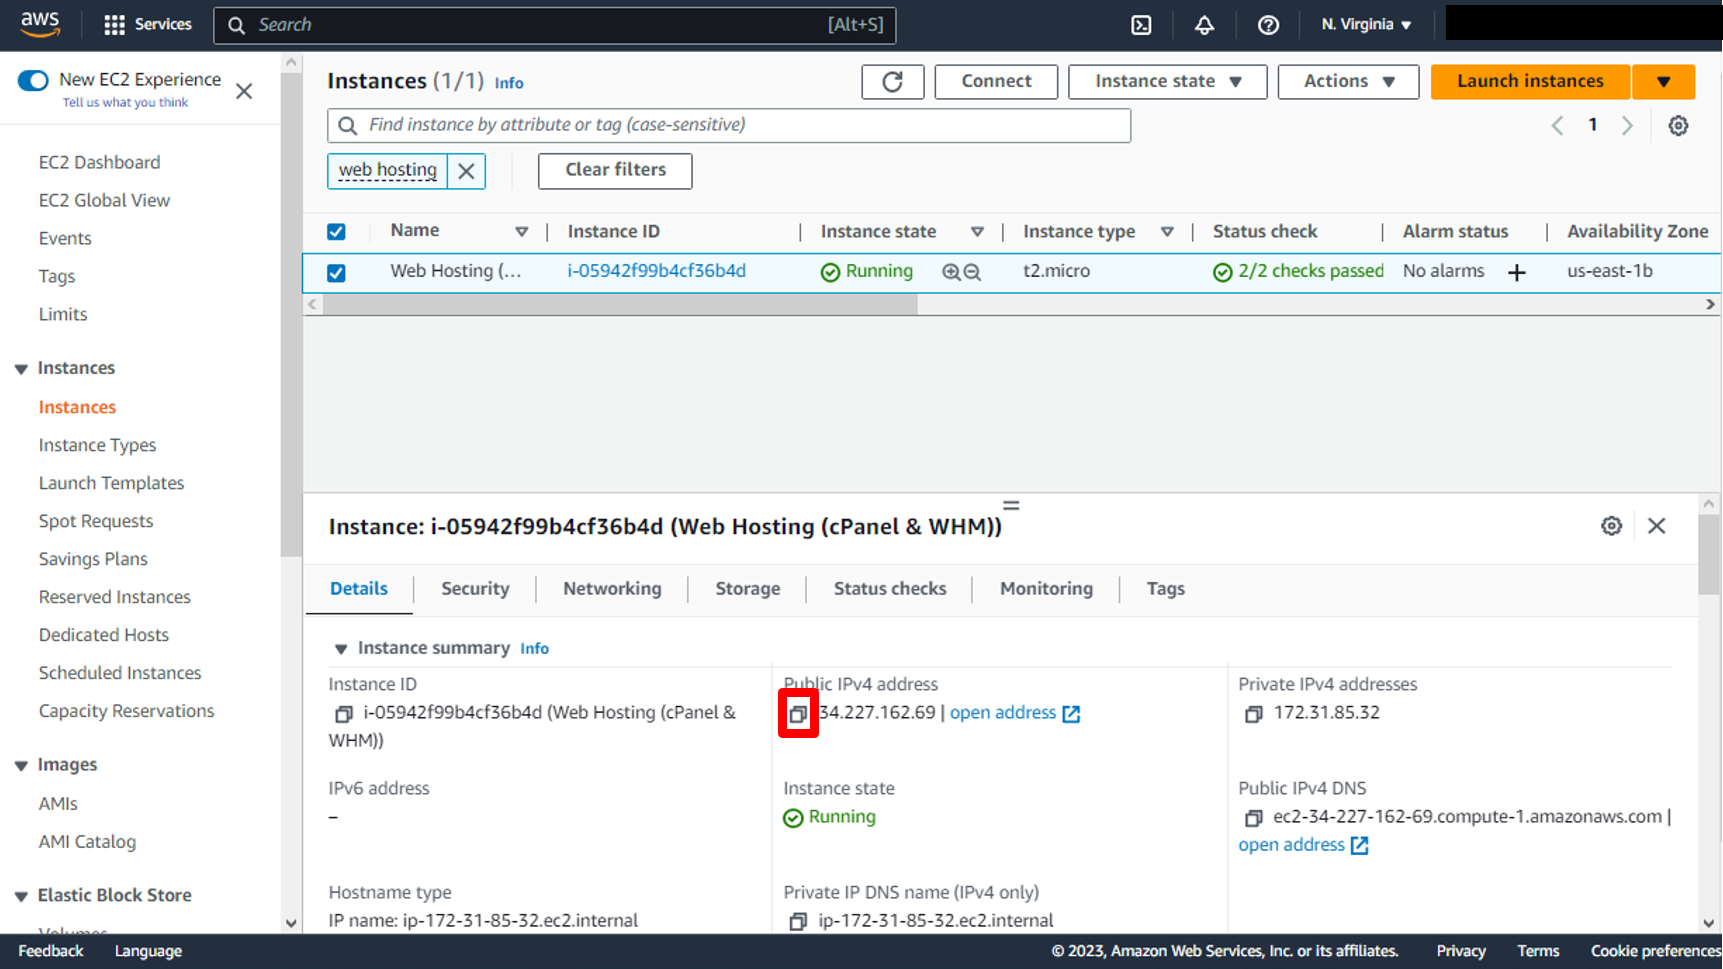This screenshot has height=969, width=1723.
Task: Dismiss the New EC2 Experience banner
Action: pyautogui.click(x=244, y=91)
